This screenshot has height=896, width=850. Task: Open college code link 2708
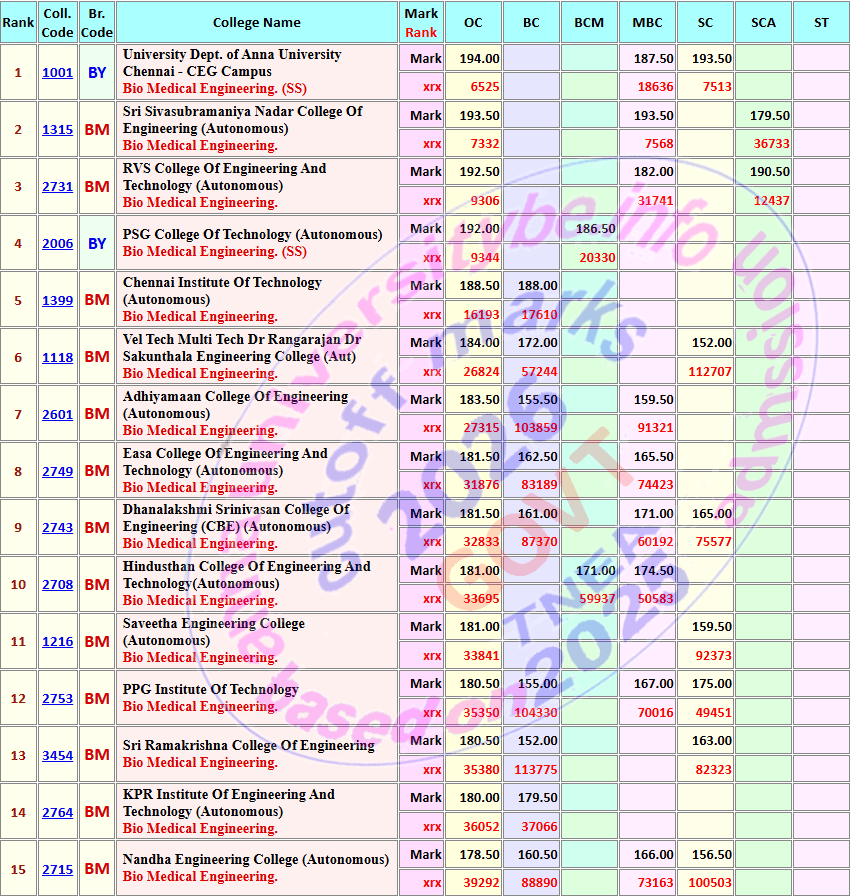(x=57, y=585)
